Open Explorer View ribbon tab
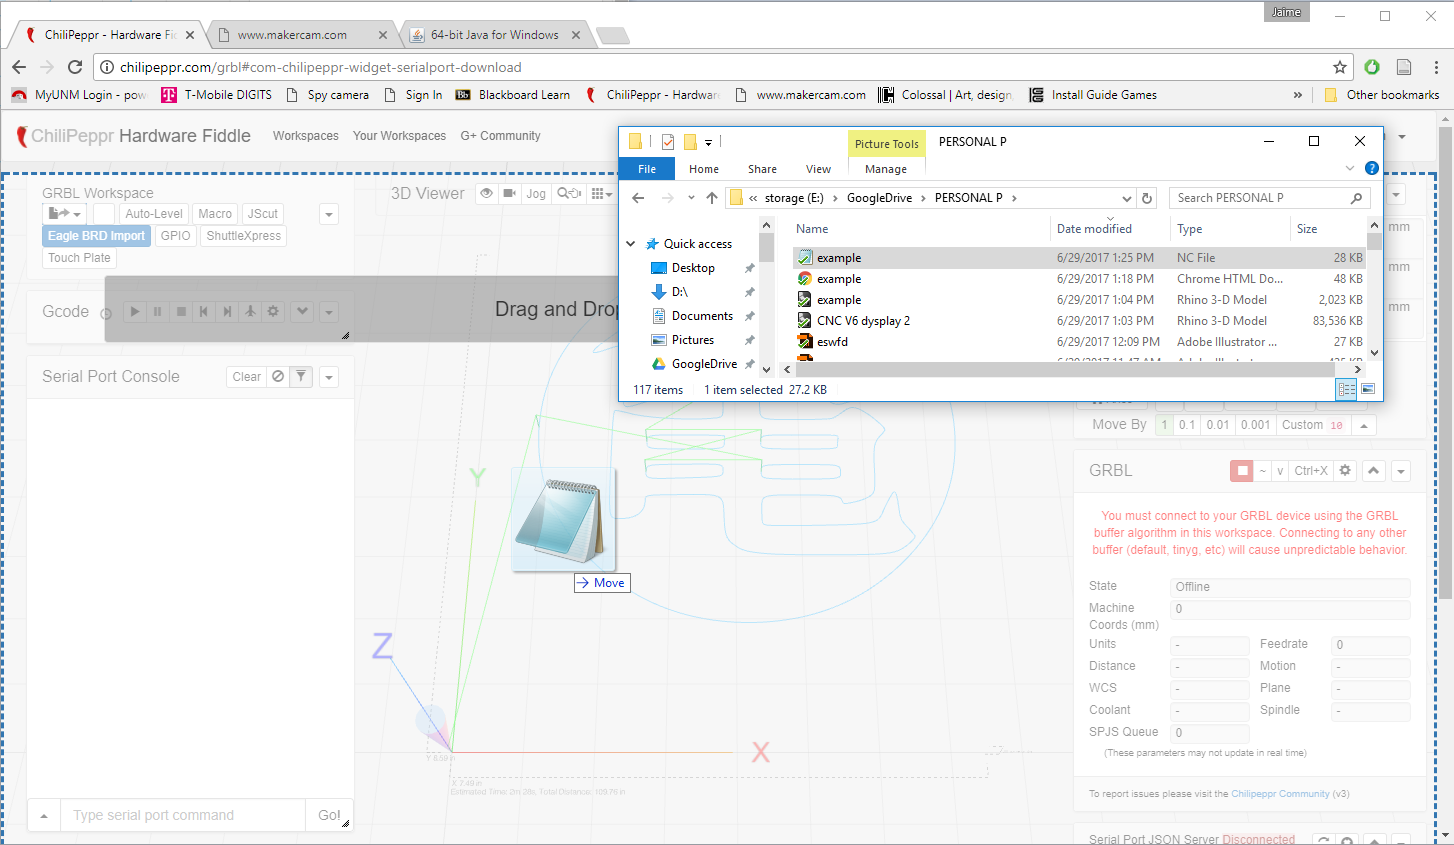The height and width of the screenshot is (845, 1454). (818, 169)
